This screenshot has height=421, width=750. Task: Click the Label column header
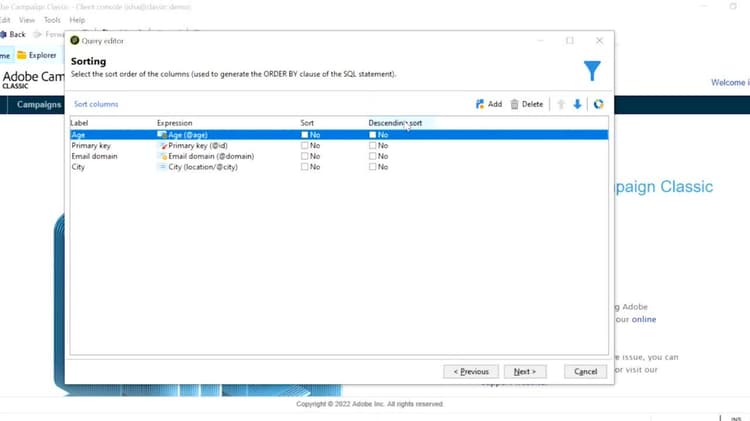coord(79,123)
